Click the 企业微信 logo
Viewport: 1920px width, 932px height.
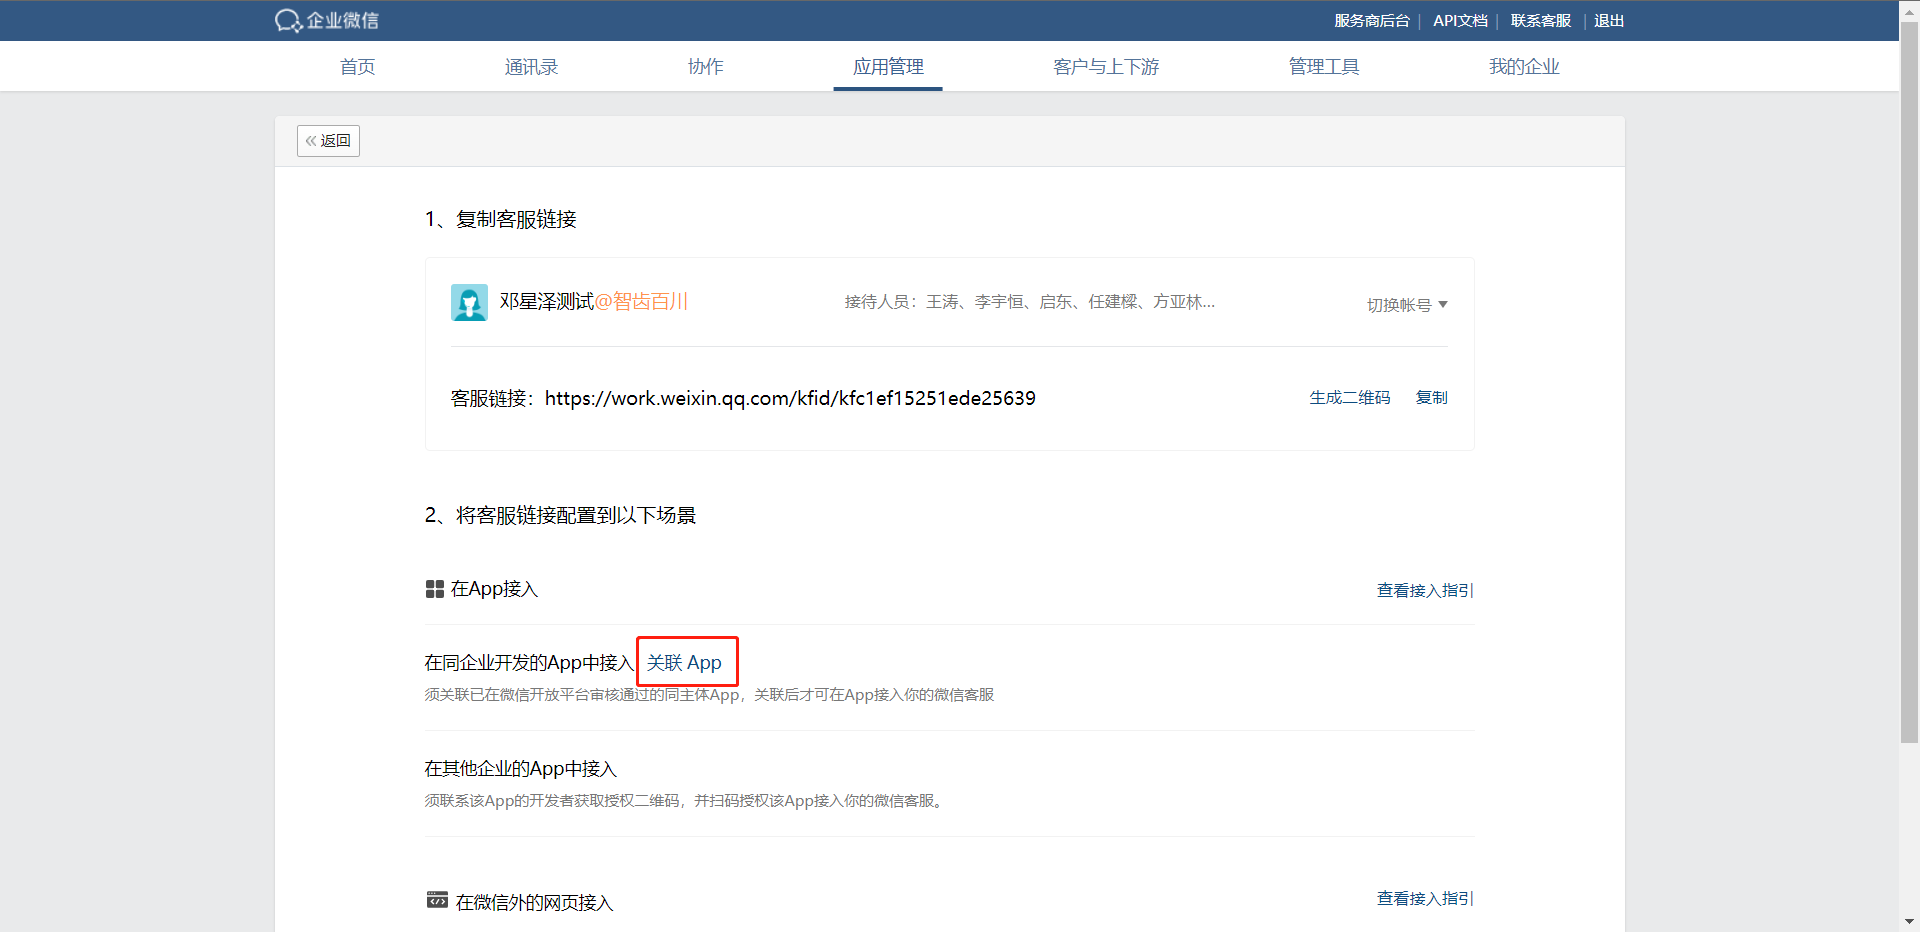point(327,20)
